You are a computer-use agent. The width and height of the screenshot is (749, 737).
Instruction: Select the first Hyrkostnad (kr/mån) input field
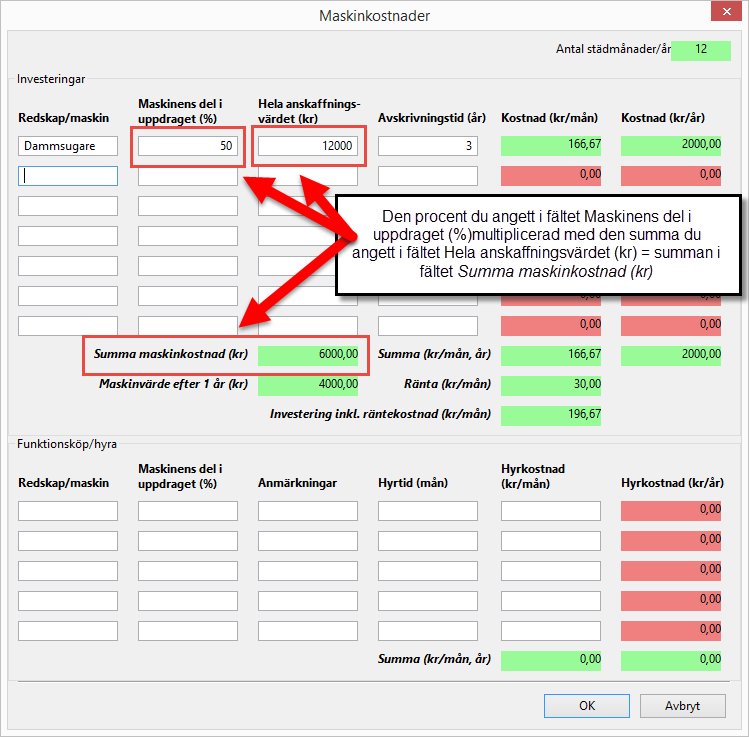(x=551, y=511)
